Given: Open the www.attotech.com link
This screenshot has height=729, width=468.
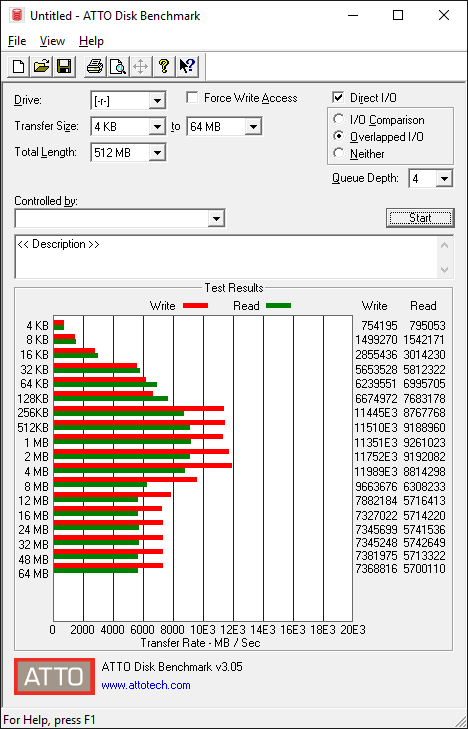Looking at the screenshot, I should click(146, 685).
